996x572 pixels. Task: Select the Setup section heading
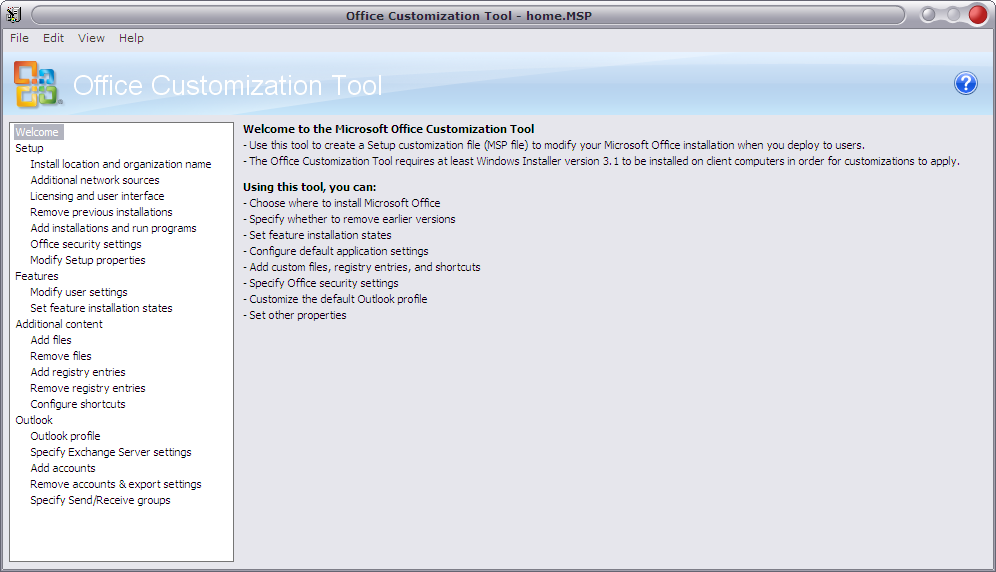pos(29,148)
